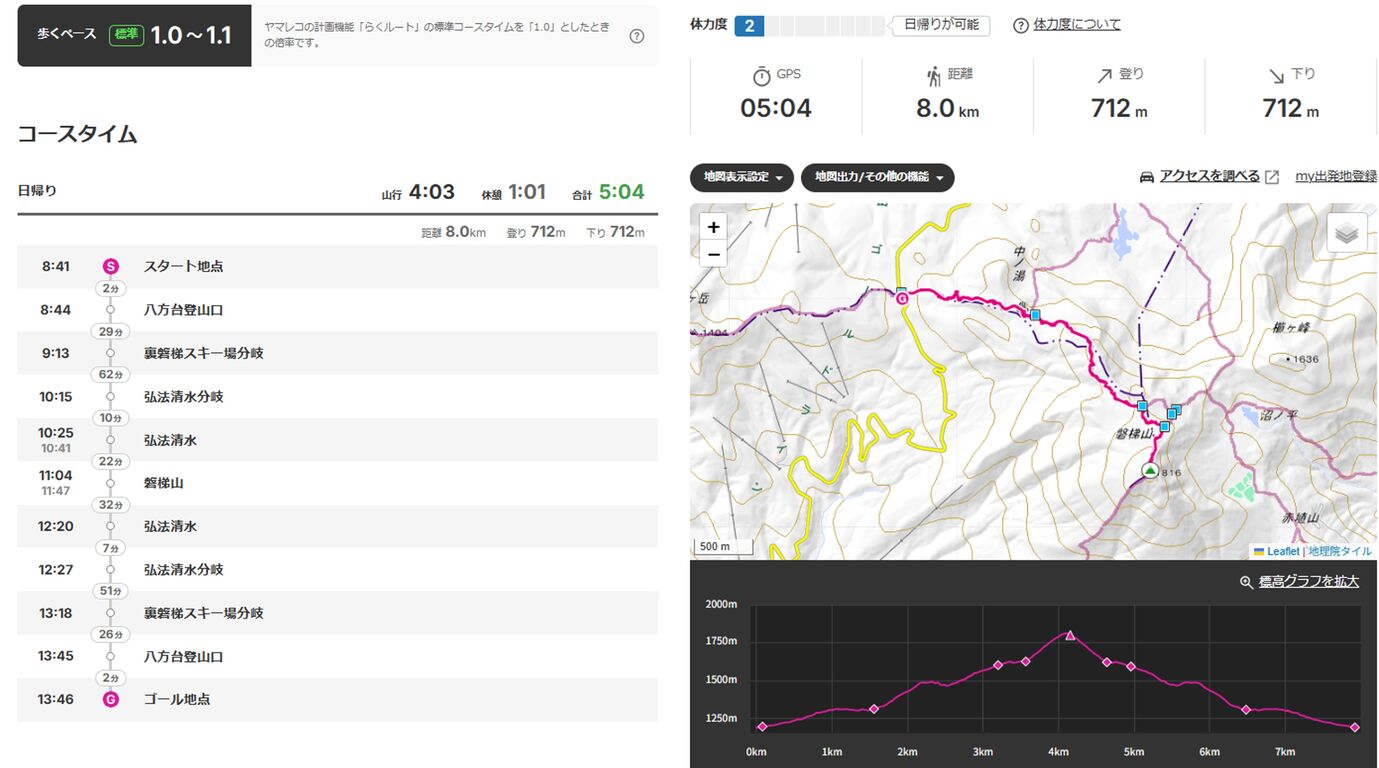The height and width of the screenshot is (768, 1379).
Task: Click the summit triangle marker on map
Action: (1150, 470)
